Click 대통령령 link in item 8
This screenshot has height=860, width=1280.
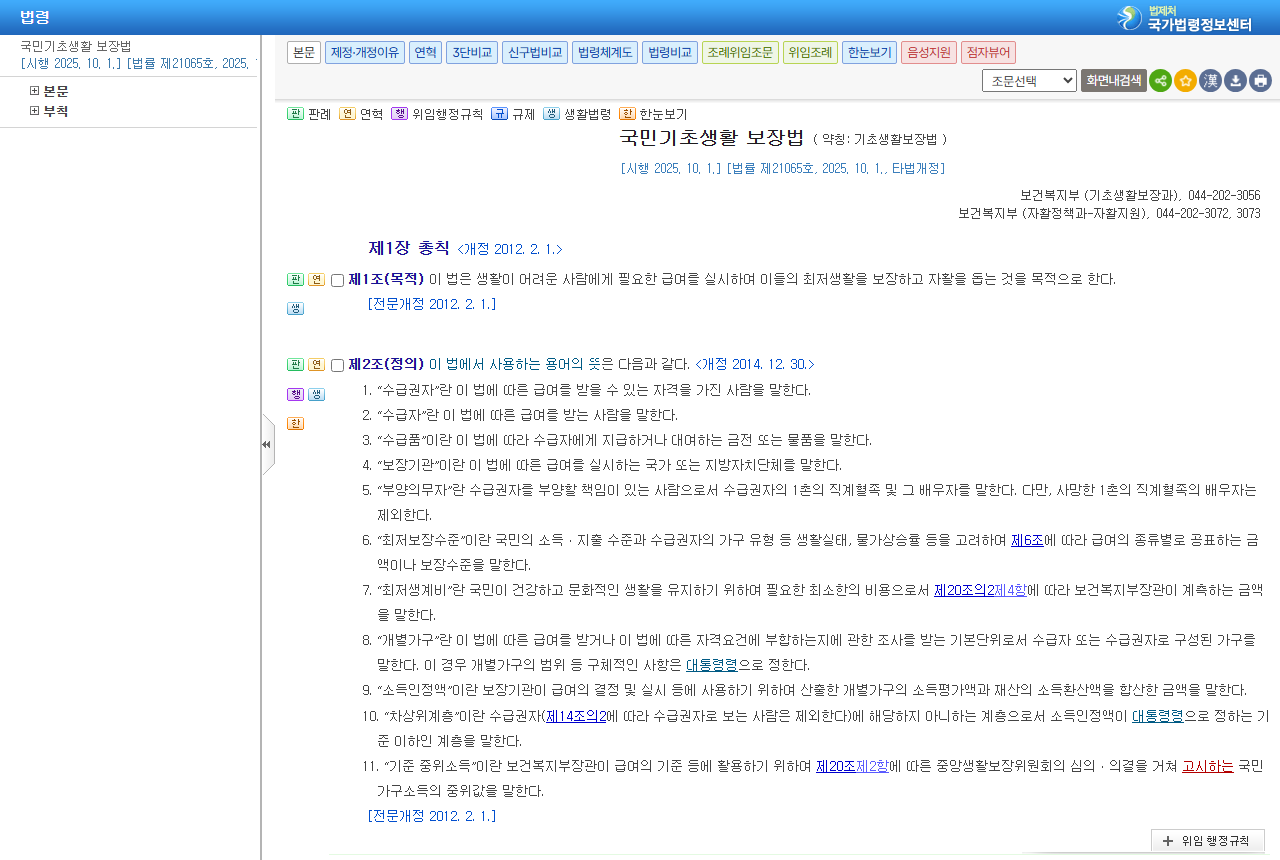[x=711, y=665]
